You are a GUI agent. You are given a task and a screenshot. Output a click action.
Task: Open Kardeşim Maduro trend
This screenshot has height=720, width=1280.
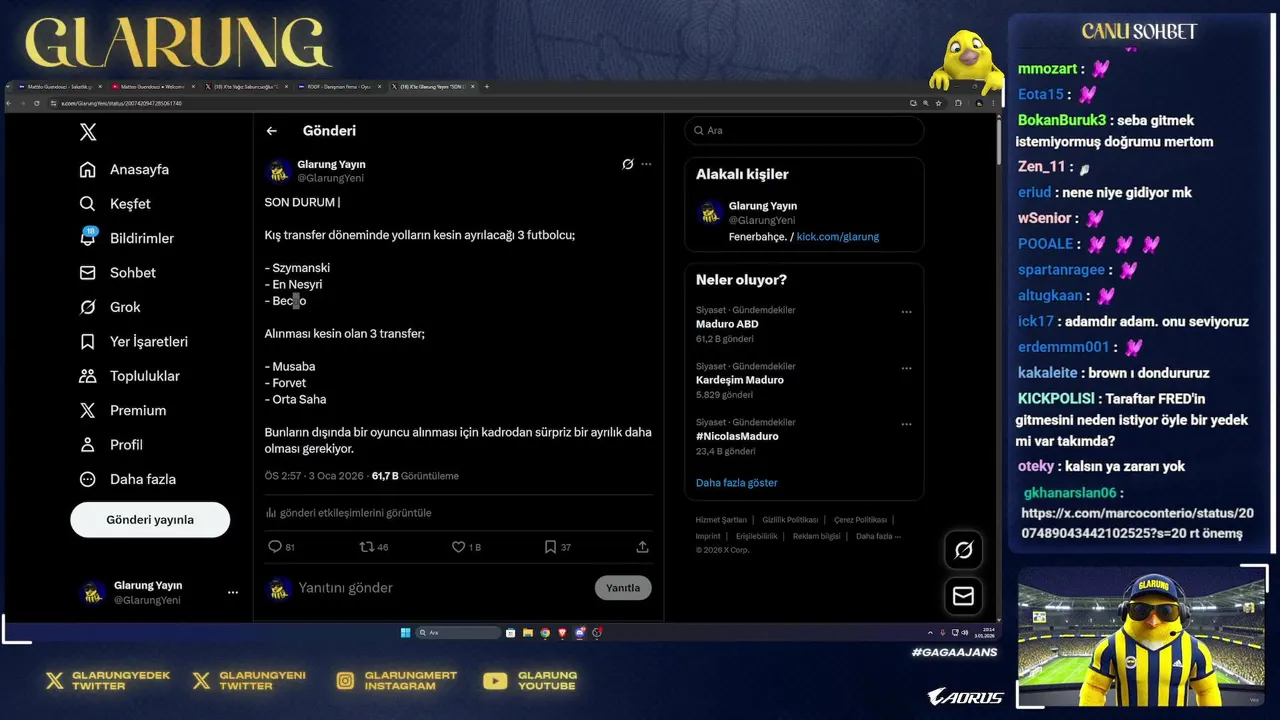[740, 380]
